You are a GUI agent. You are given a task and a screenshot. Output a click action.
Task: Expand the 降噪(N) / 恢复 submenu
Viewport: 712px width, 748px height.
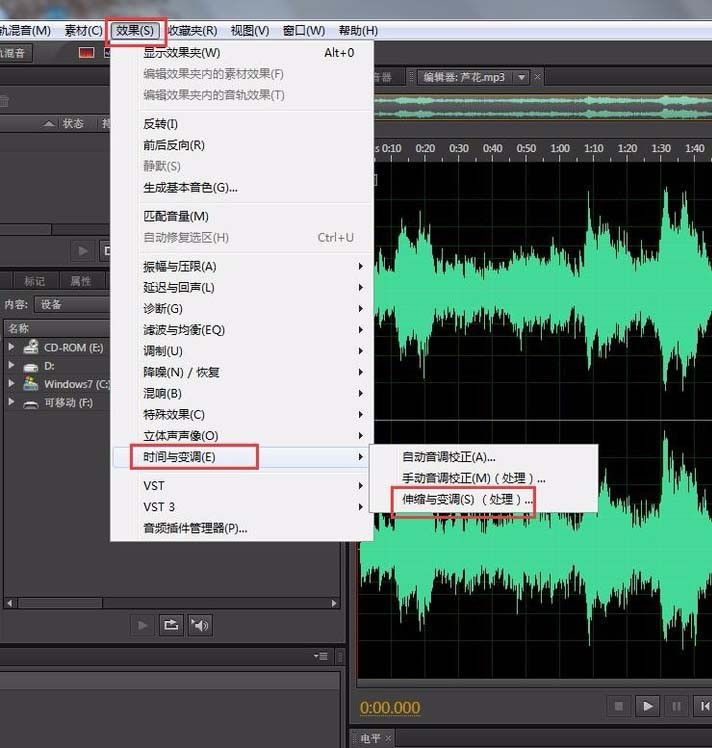242,372
